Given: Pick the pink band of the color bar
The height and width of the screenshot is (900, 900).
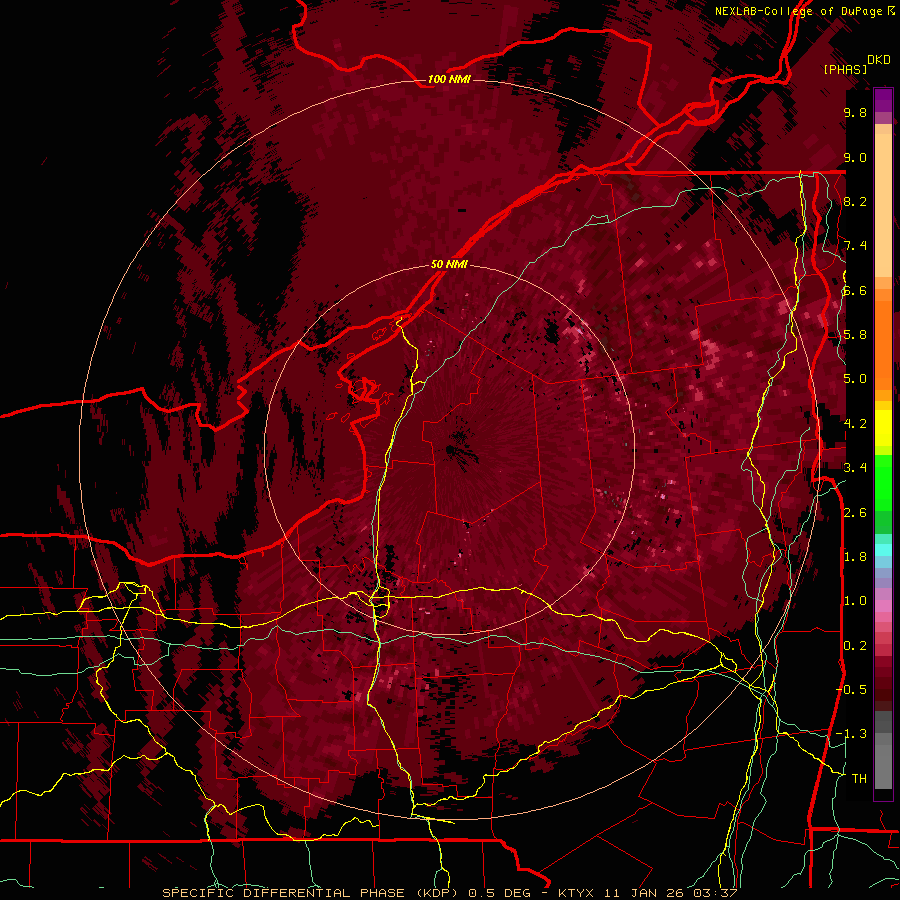Looking at the screenshot, I should click(883, 606).
